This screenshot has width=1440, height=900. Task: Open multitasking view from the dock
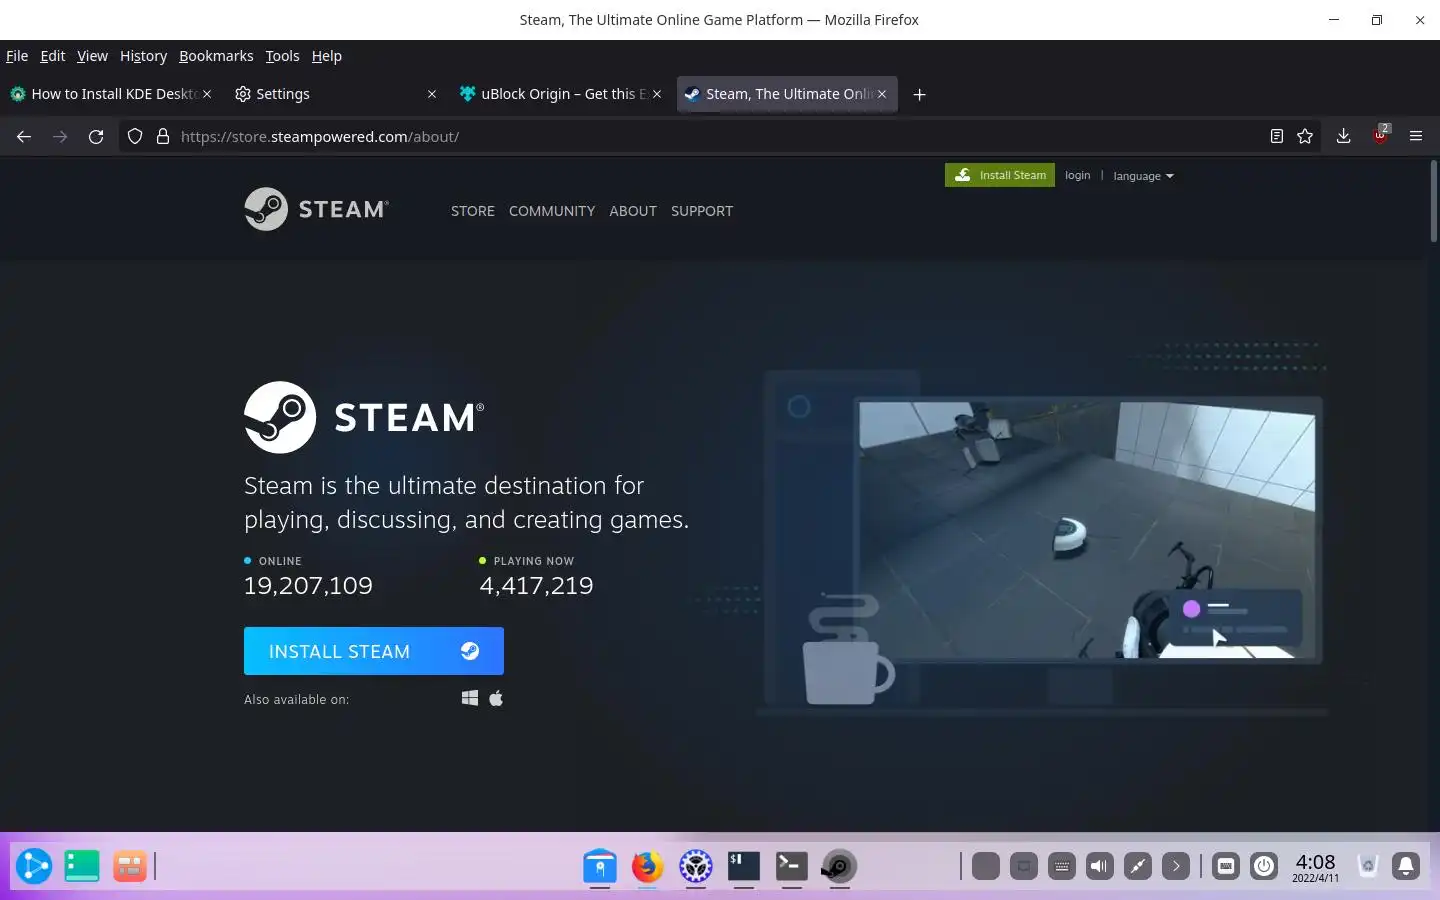coord(130,866)
